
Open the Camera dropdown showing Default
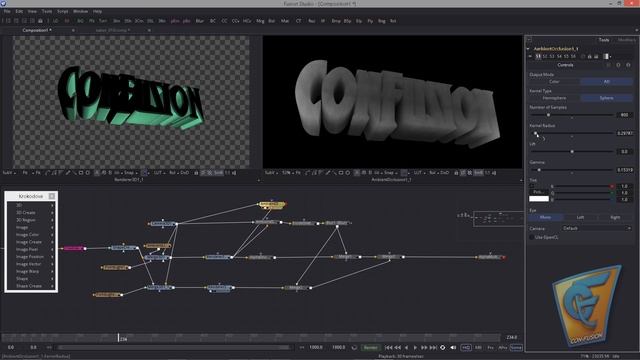click(x=596, y=228)
